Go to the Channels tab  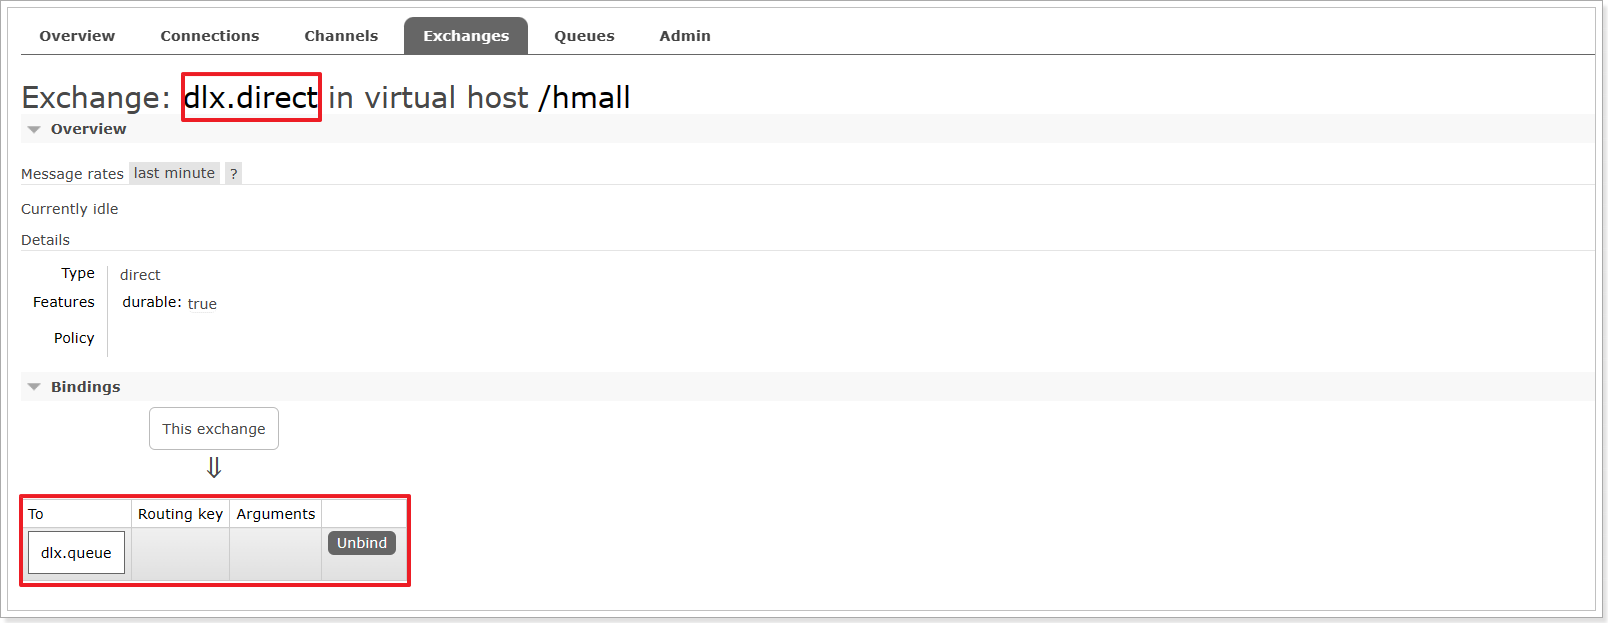tap(341, 36)
